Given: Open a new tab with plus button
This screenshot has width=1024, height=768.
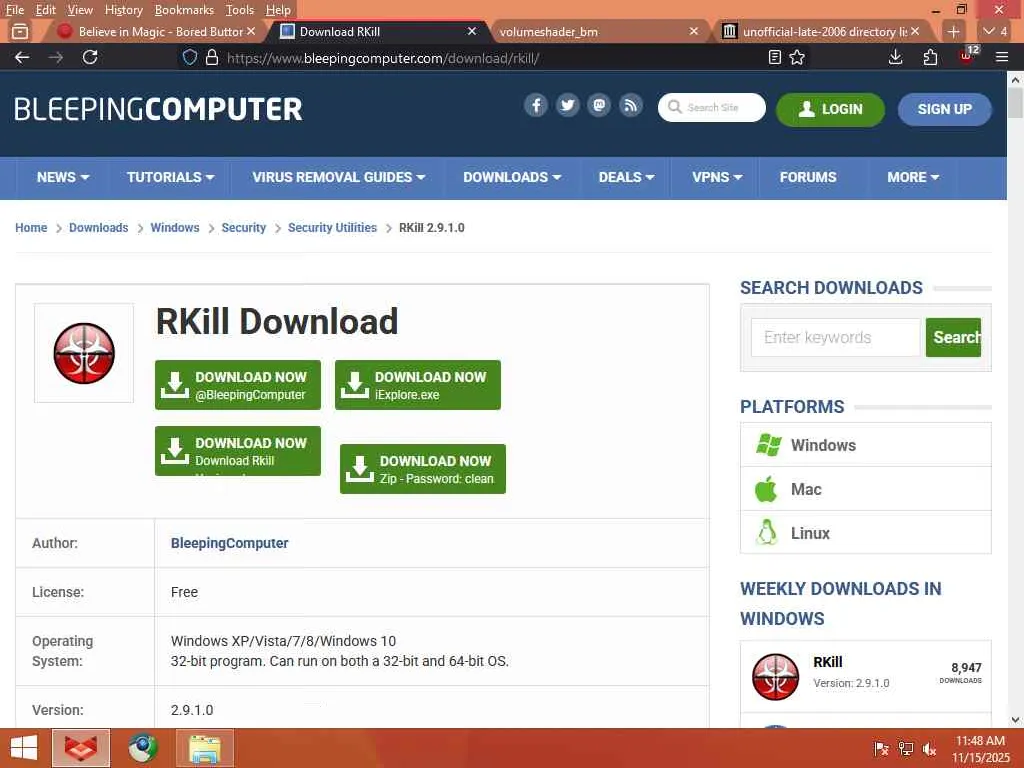Looking at the screenshot, I should pos(953,31).
